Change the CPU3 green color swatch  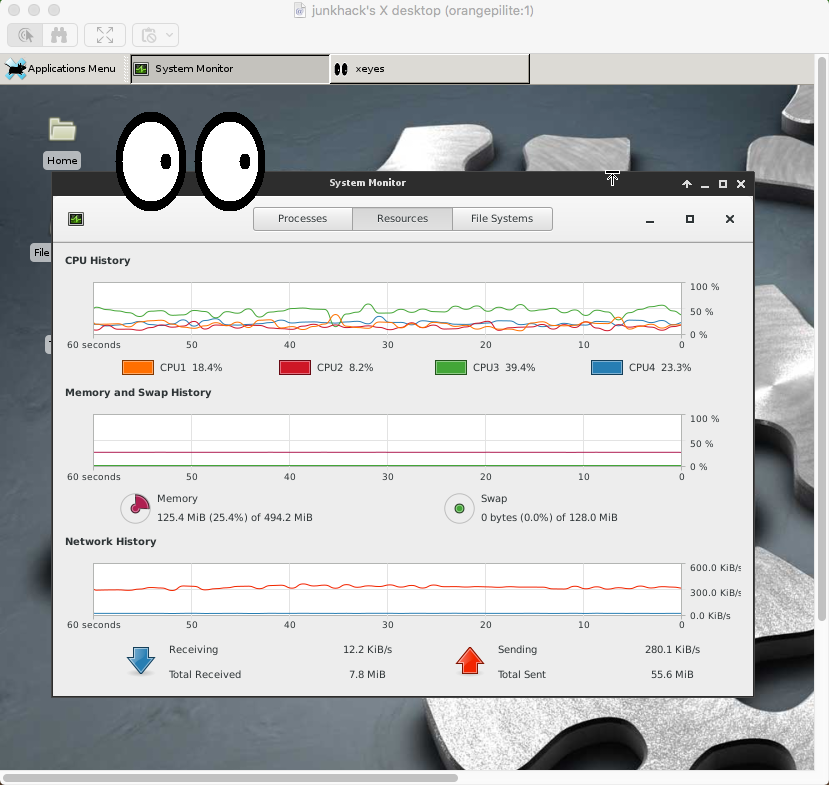point(450,367)
